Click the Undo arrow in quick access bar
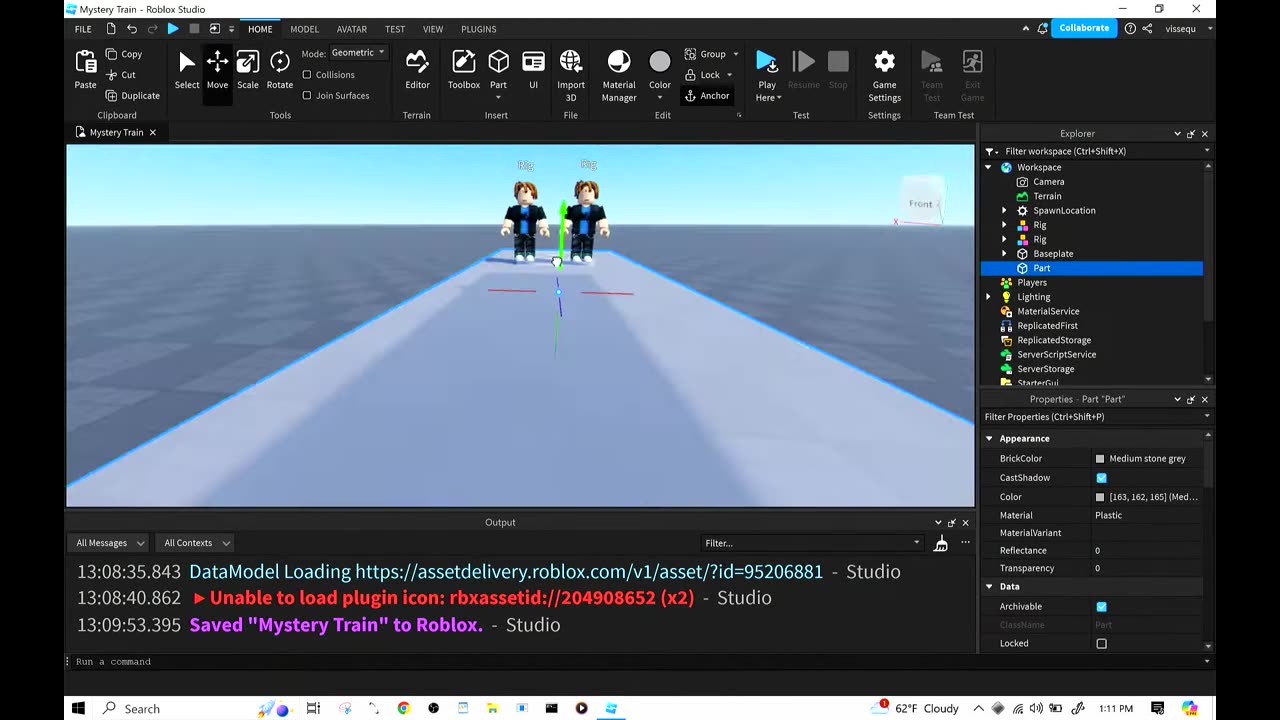This screenshot has width=1280, height=720. point(132,29)
